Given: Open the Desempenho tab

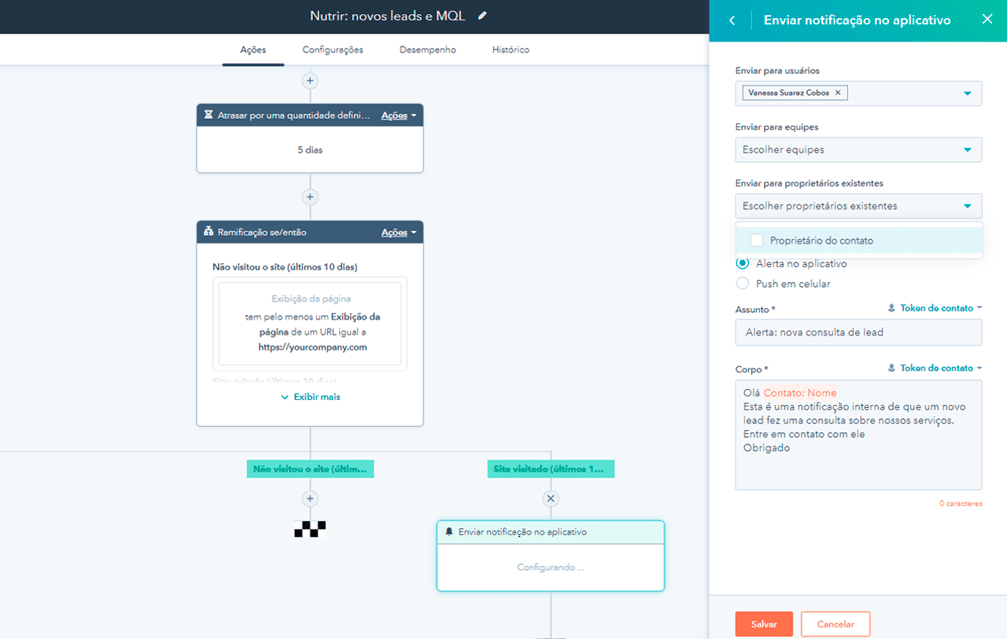Looking at the screenshot, I should coord(427,50).
